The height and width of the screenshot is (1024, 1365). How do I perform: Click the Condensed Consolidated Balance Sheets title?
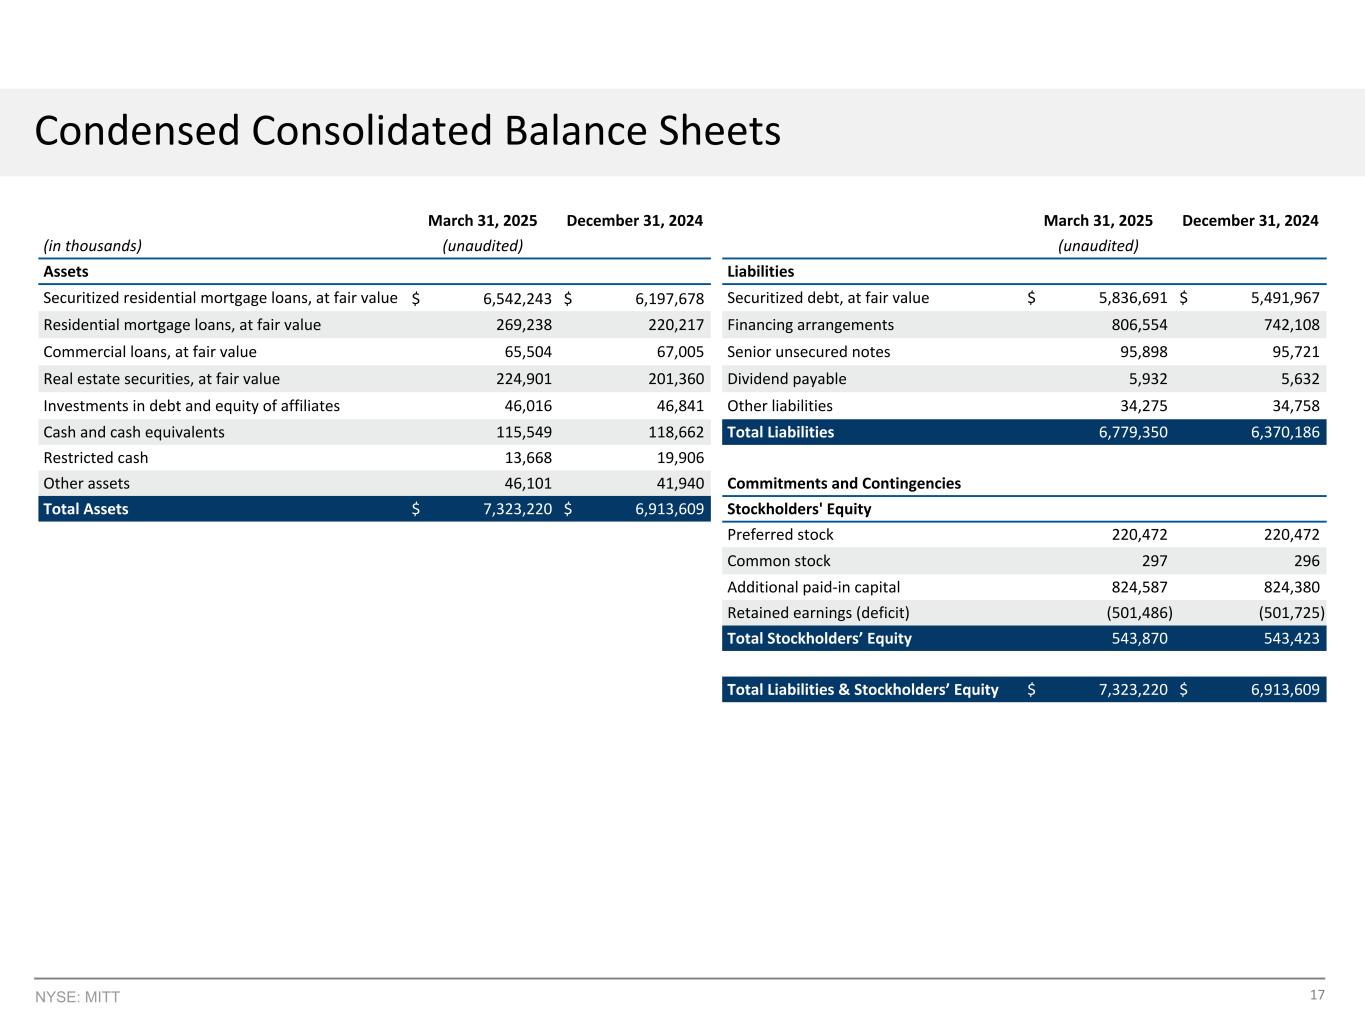point(407,131)
